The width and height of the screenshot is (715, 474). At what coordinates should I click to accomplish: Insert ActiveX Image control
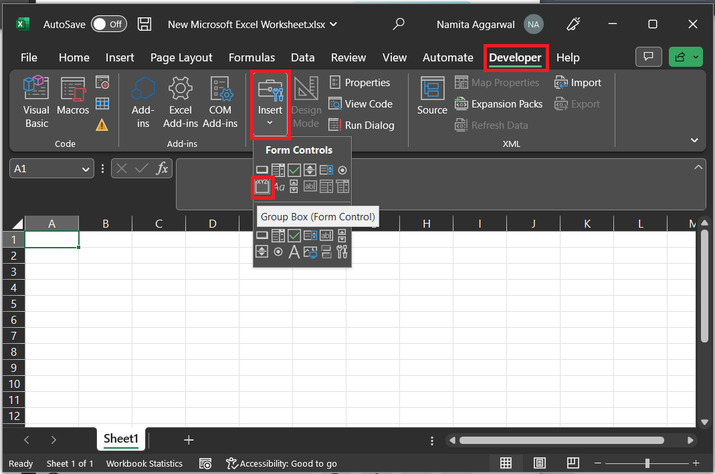(x=310, y=252)
